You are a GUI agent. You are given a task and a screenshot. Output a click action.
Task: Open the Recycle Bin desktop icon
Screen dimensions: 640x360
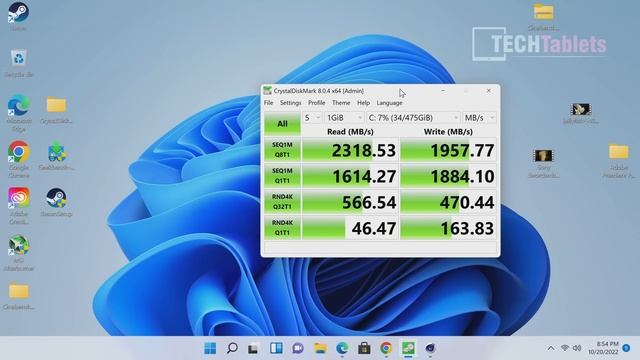(x=18, y=64)
